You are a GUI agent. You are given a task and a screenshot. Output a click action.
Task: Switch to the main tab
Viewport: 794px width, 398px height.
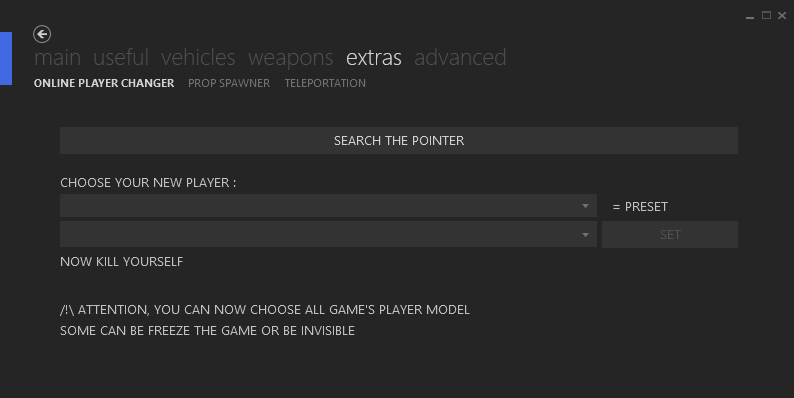coord(58,57)
